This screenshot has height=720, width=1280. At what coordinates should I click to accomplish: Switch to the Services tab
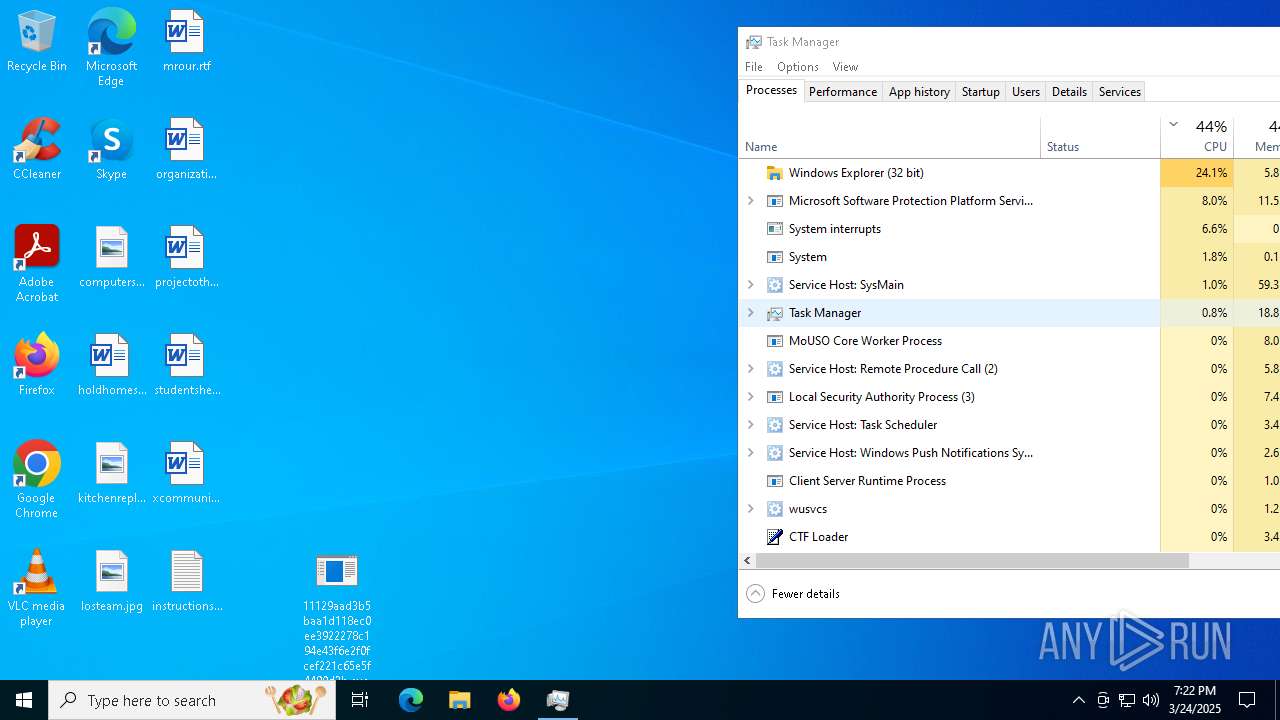pyautogui.click(x=1119, y=91)
